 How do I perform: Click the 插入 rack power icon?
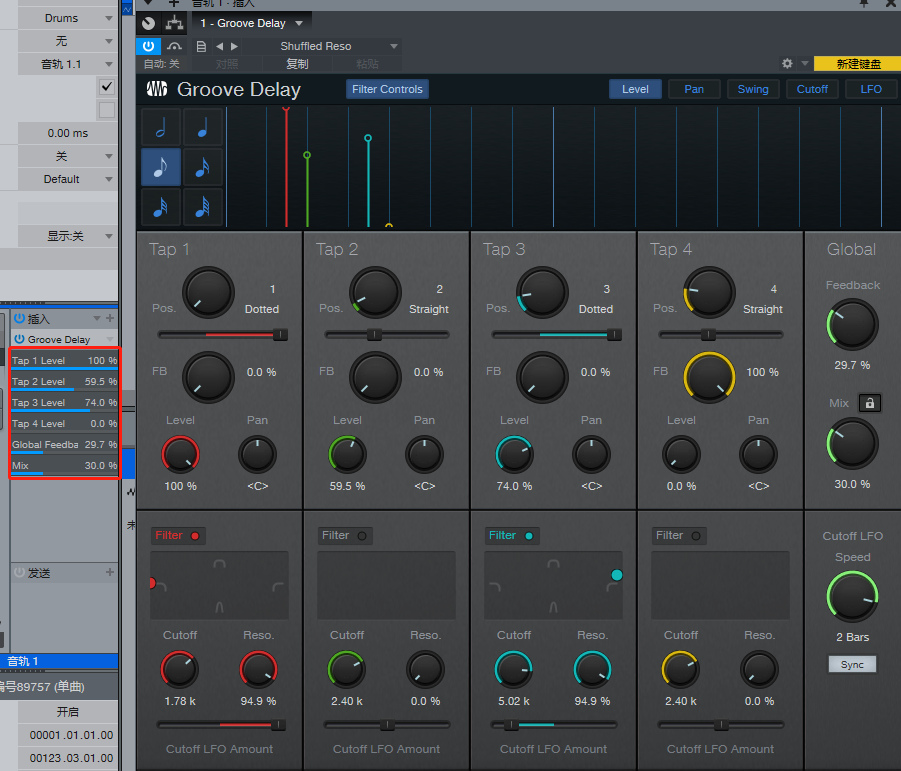[20, 318]
